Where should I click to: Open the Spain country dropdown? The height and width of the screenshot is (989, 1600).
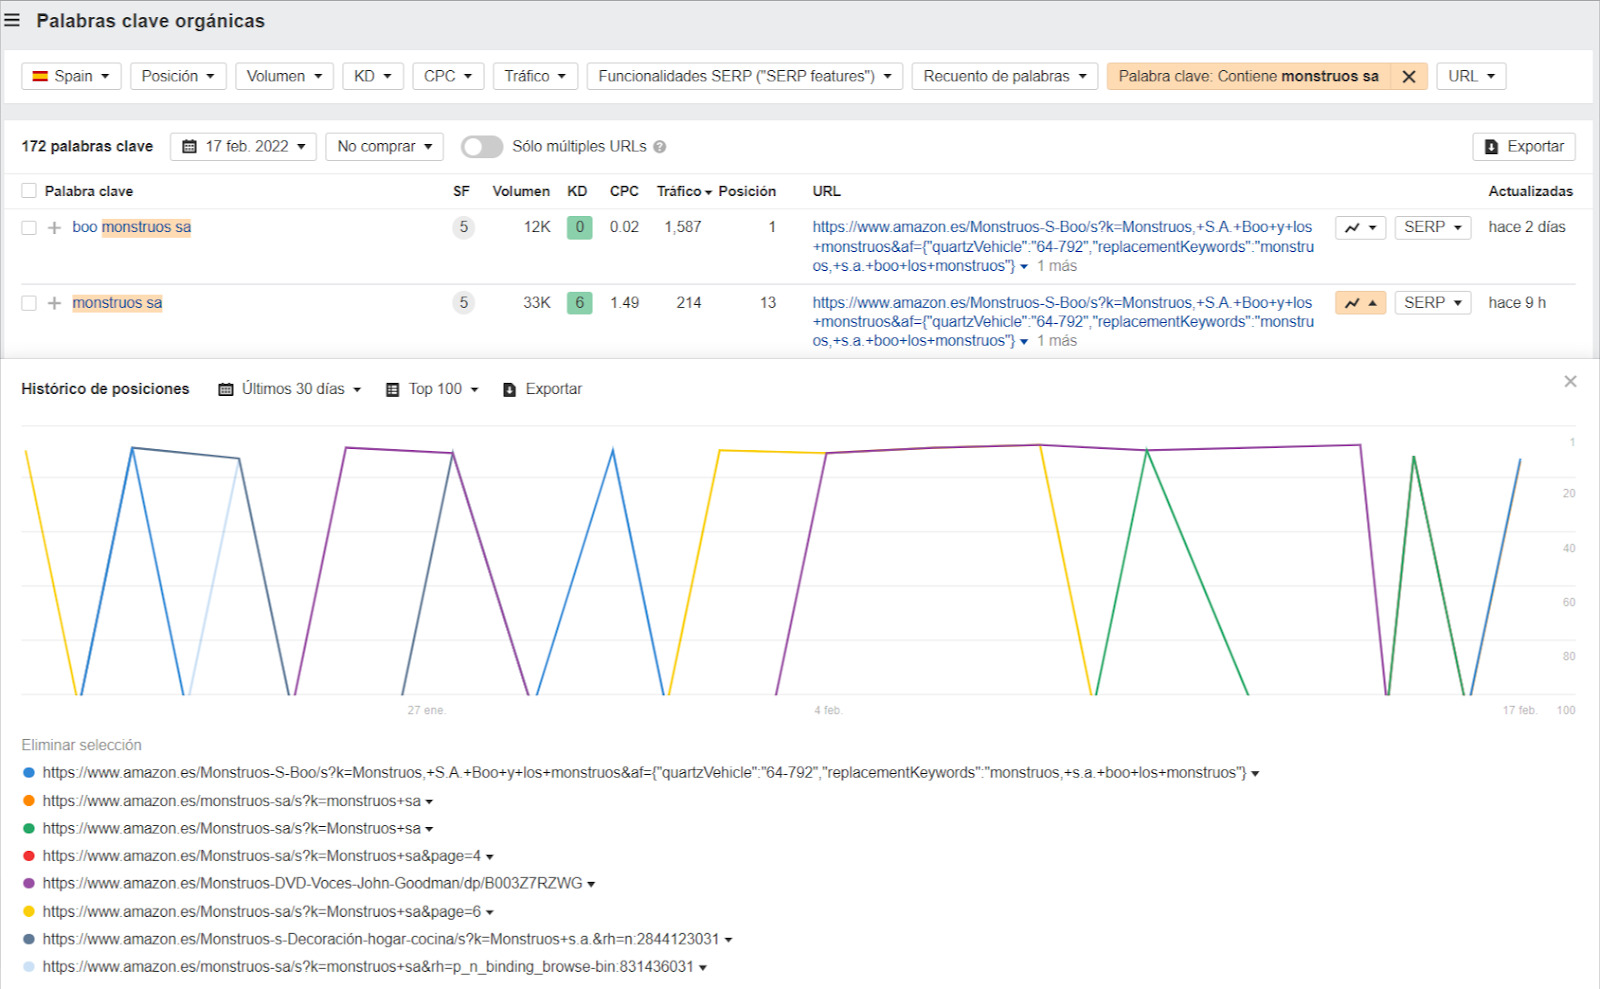[71, 76]
